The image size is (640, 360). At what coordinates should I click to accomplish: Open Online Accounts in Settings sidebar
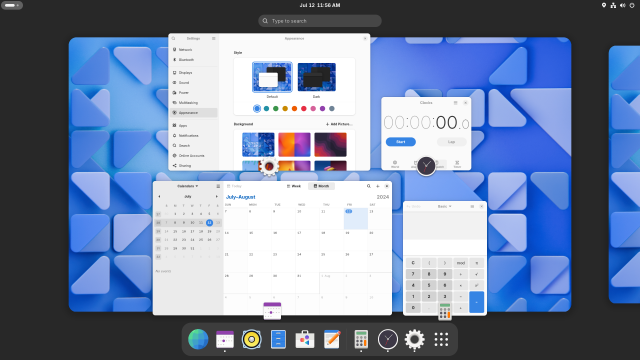point(193,156)
